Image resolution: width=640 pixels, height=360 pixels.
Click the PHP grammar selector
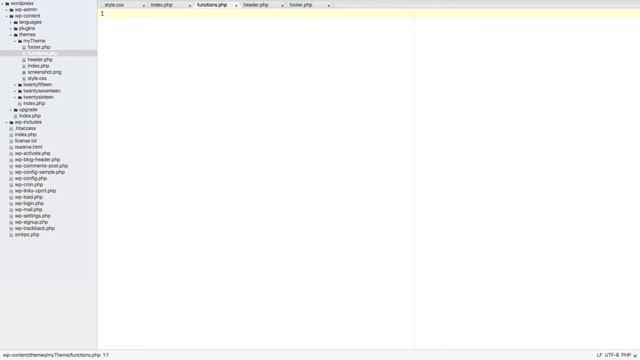click(626, 355)
